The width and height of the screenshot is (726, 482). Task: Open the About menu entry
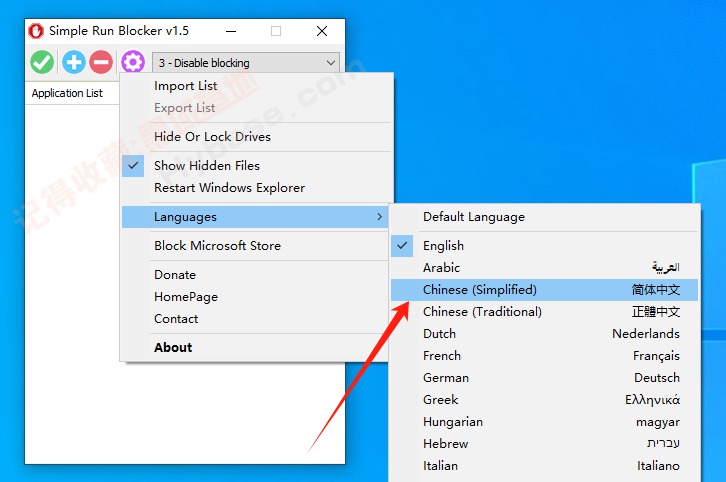(255, 348)
